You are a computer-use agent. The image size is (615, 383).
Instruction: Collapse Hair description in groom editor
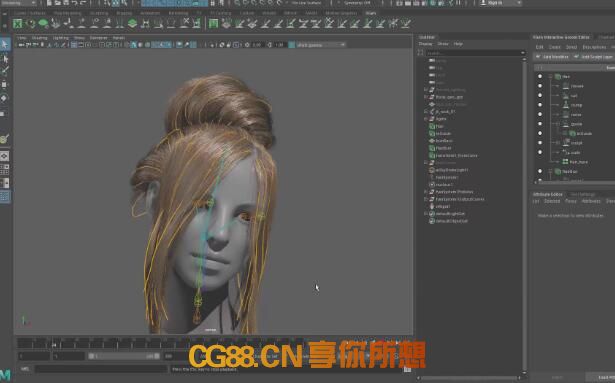(550, 77)
